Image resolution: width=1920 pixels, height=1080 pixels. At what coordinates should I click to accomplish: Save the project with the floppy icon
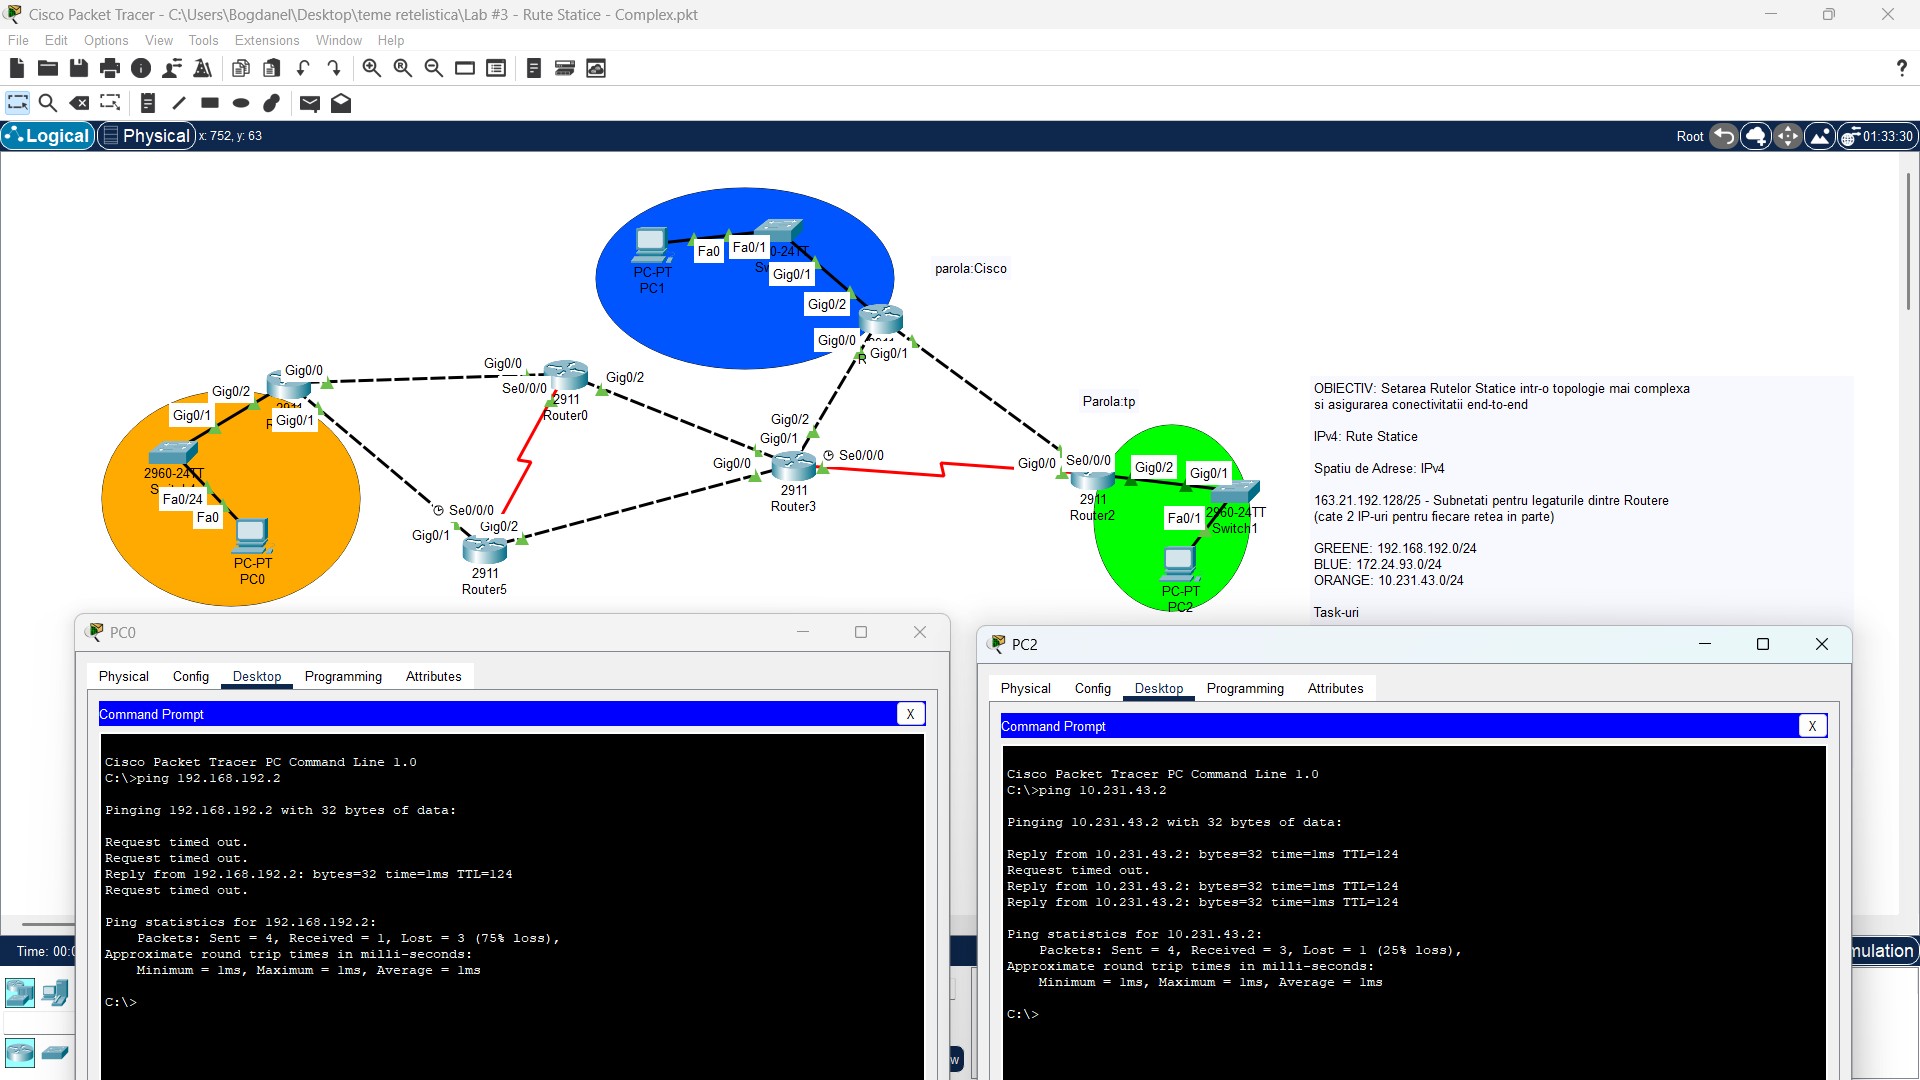pyautogui.click(x=78, y=68)
